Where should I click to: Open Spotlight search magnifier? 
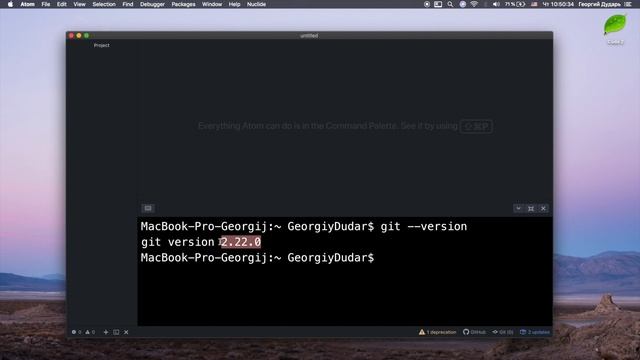pos(450,4)
